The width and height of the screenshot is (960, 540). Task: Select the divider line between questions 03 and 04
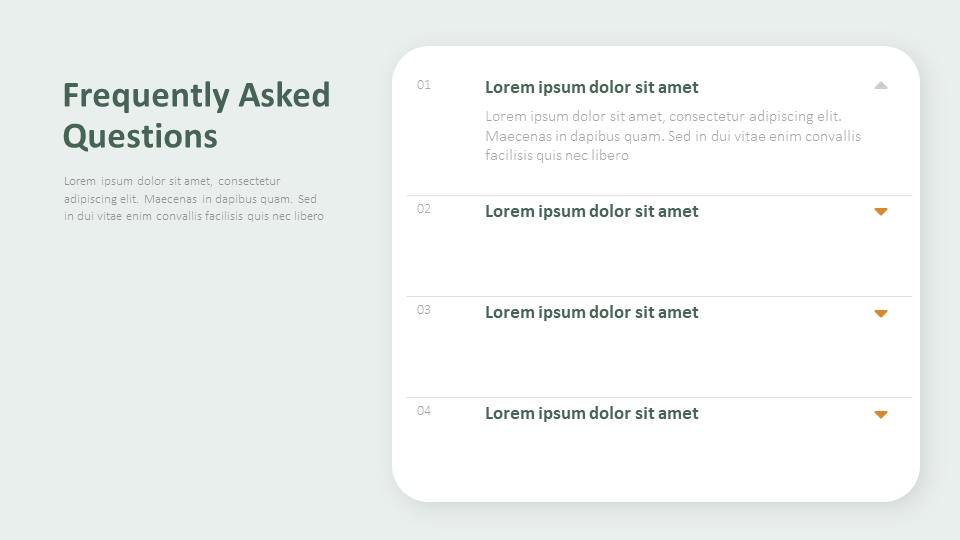pos(659,397)
